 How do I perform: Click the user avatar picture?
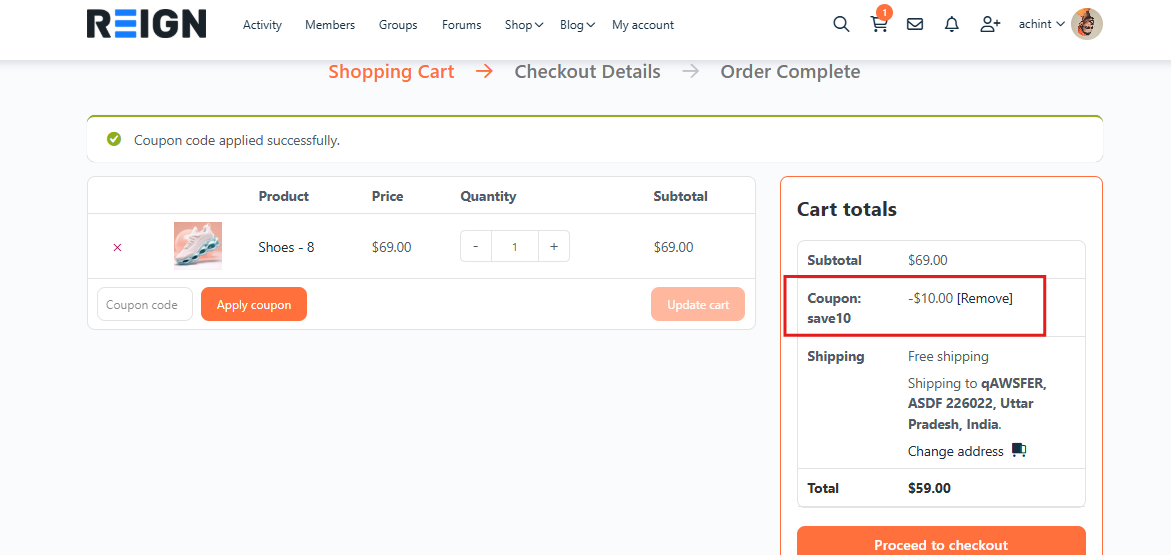coord(1087,24)
